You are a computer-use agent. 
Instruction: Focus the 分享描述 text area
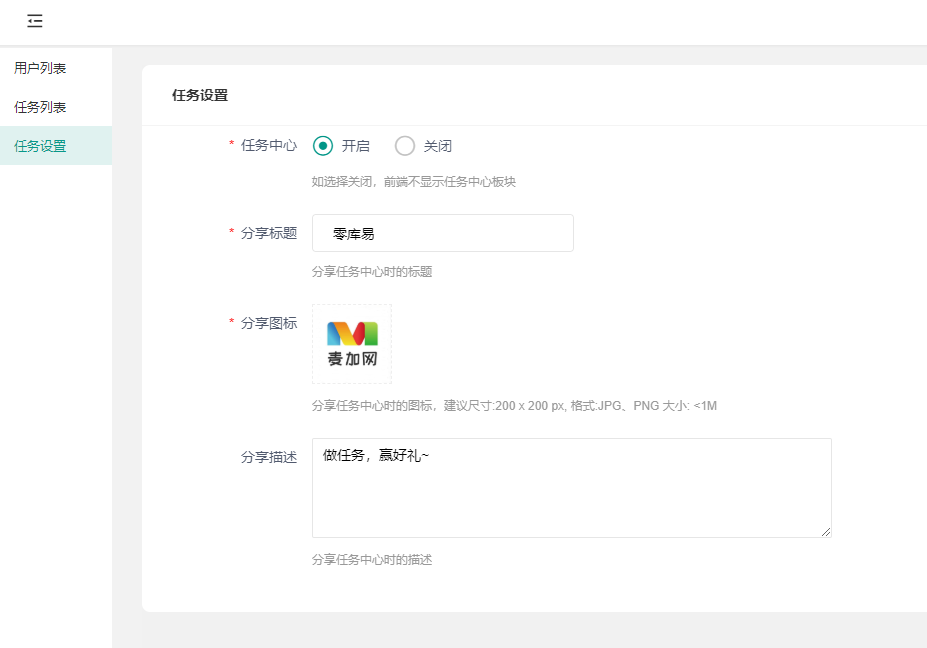click(x=572, y=488)
